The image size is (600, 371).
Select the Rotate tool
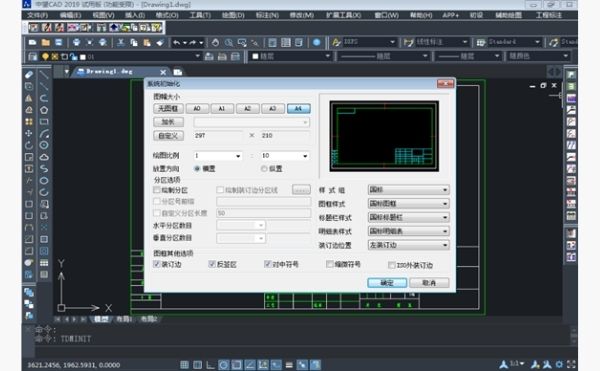pos(29,145)
